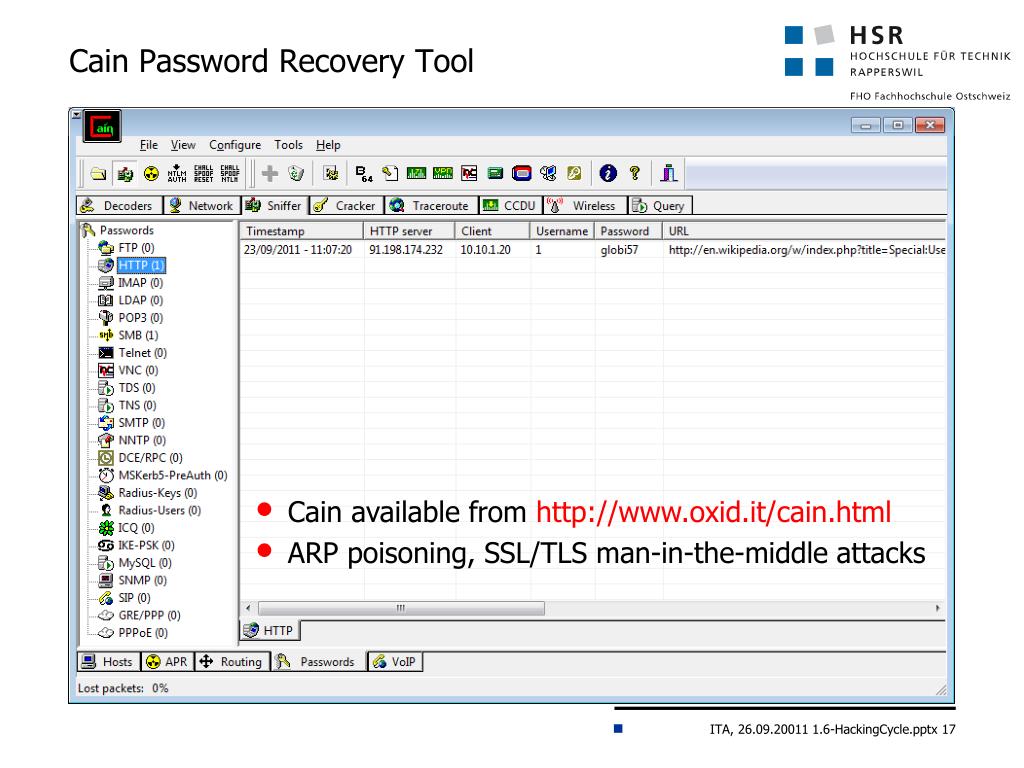Toggle the yellow radioactive APR toolbar icon

click(x=151, y=173)
